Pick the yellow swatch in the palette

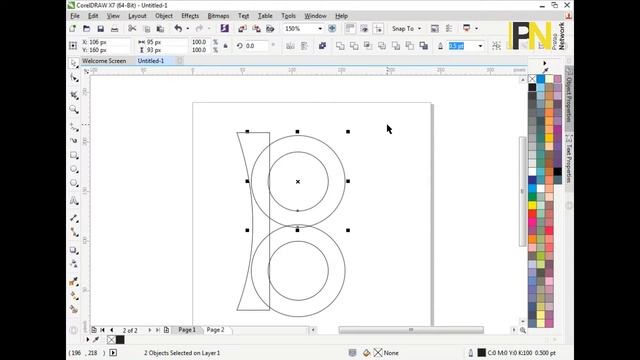(532, 205)
